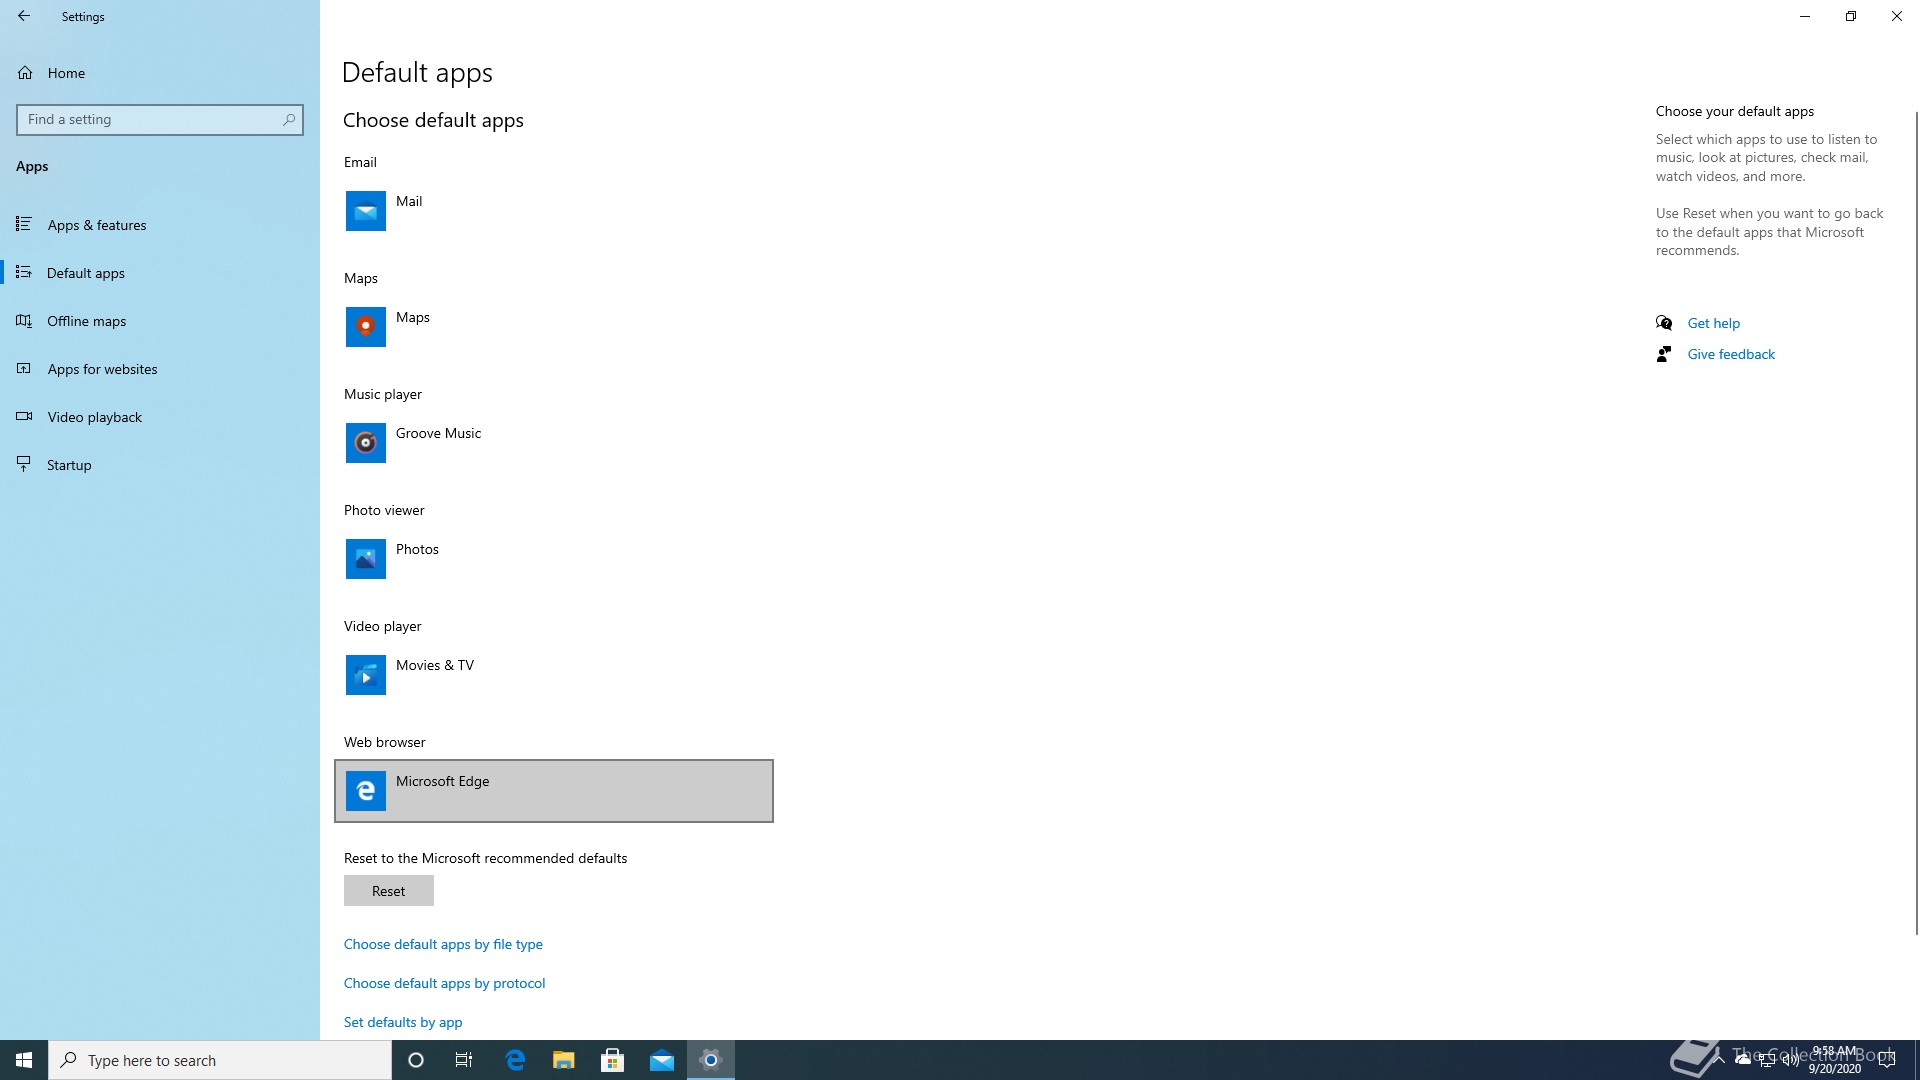Click the Groove Music icon
The image size is (1920, 1080).
365,443
